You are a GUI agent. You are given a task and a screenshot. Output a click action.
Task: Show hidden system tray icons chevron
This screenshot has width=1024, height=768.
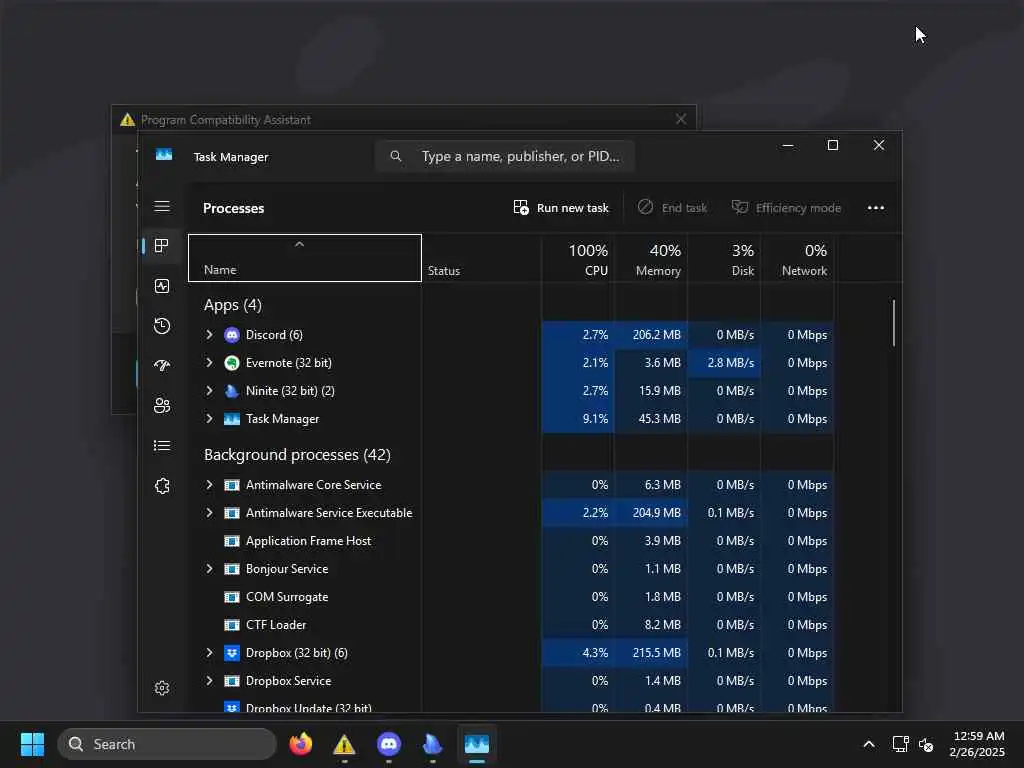click(x=869, y=744)
